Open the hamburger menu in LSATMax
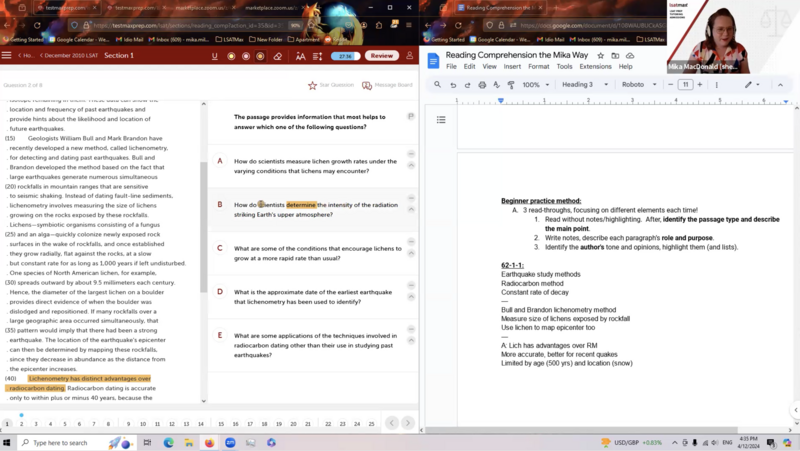The height and width of the screenshot is (451, 800). click(7, 55)
